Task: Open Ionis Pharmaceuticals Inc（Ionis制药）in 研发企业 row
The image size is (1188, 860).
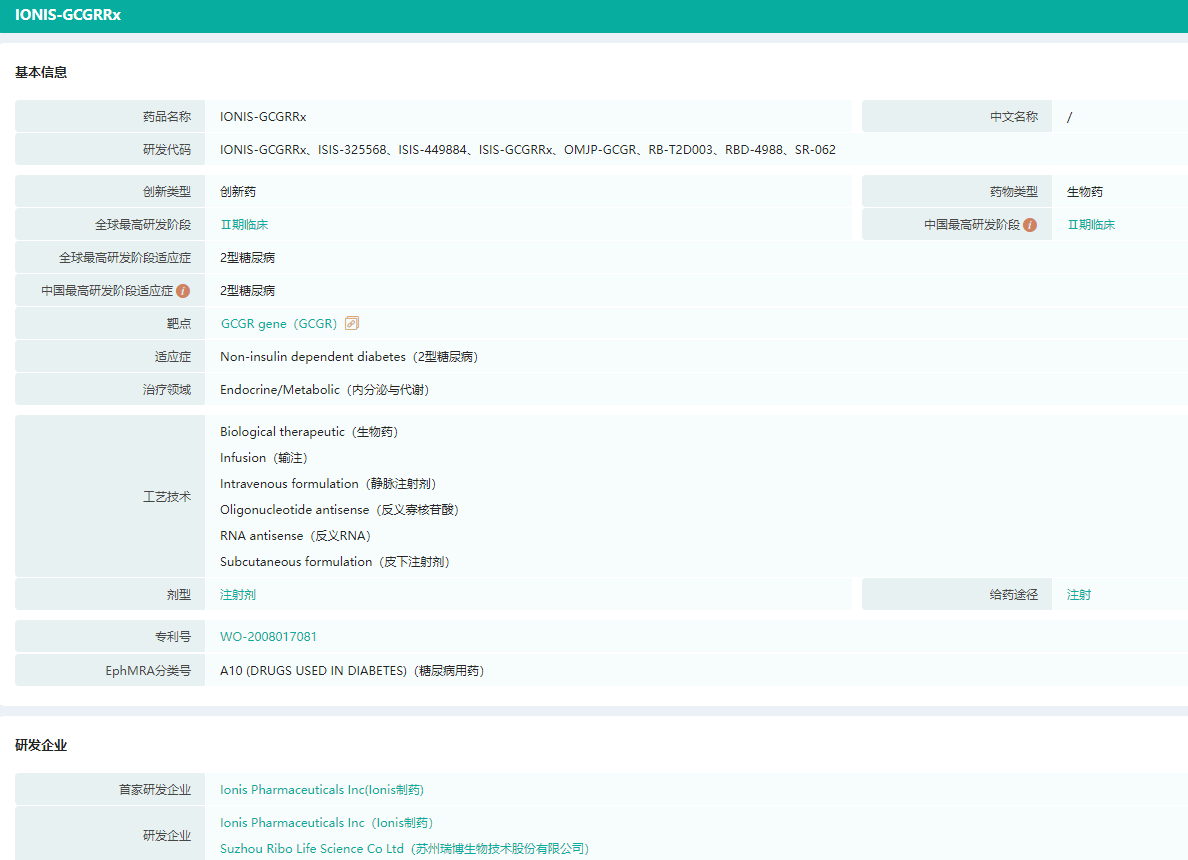Action: (x=326, y=823)
